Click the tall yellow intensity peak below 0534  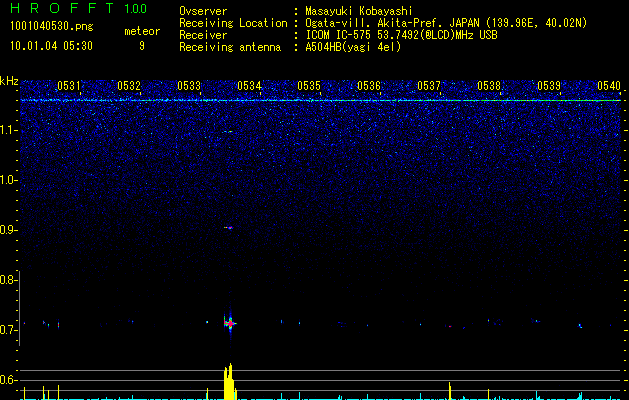point(229,382)
